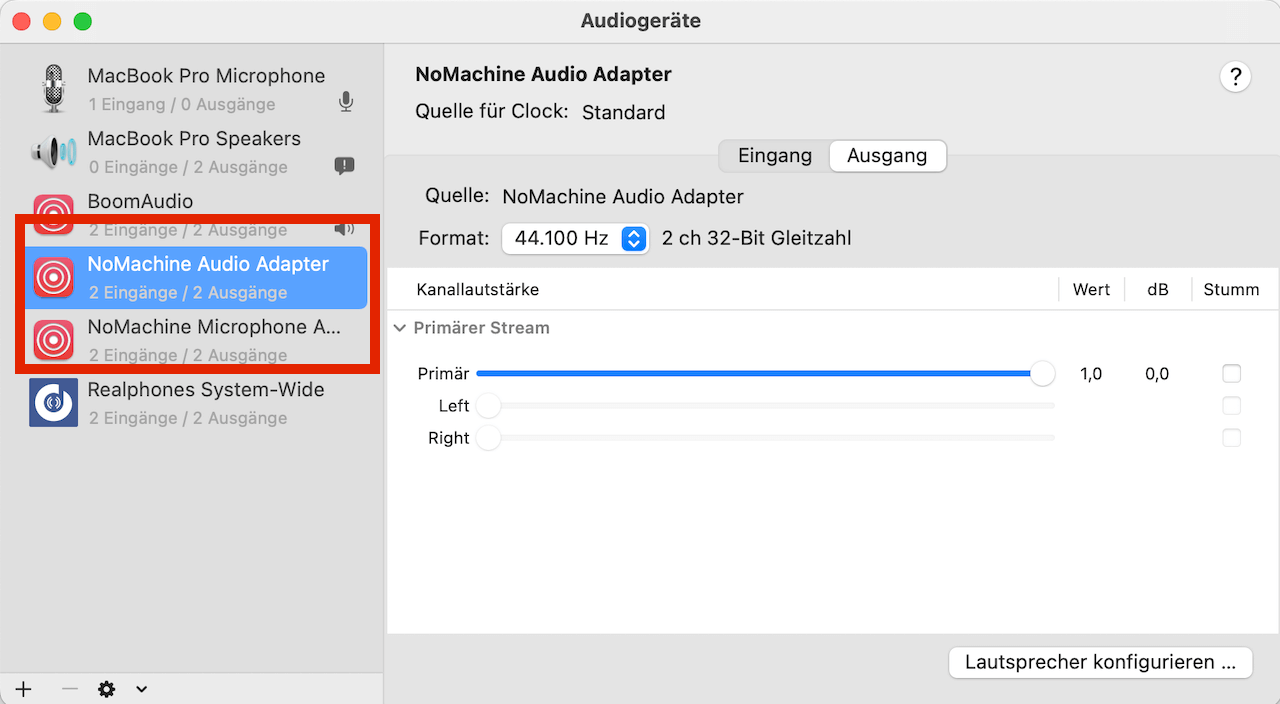Click the Quelle für Clock 'Standard' value
The image size is (1280, 704).
click(624, 112)
